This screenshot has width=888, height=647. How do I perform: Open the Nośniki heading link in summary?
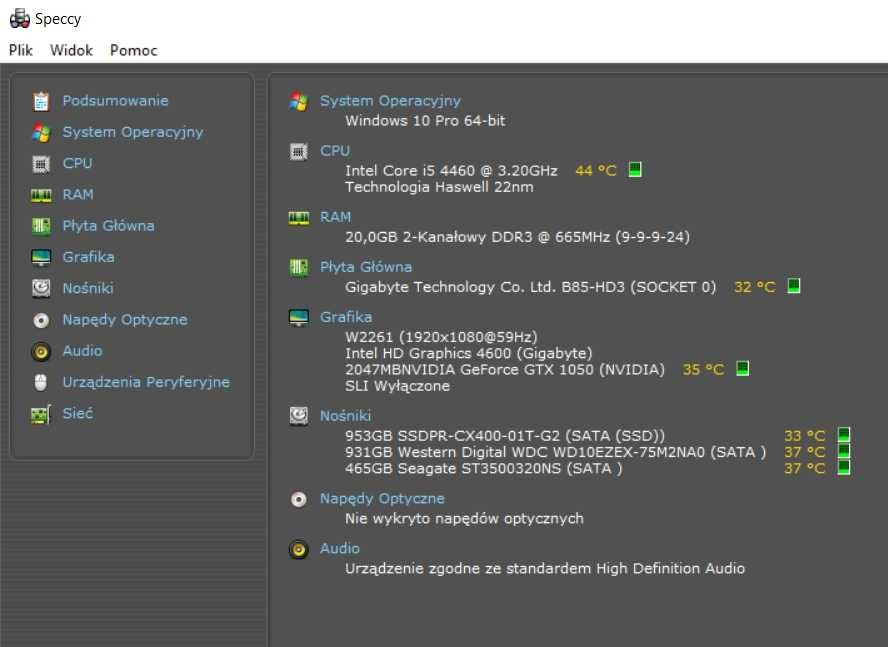[x=345, y=416]
